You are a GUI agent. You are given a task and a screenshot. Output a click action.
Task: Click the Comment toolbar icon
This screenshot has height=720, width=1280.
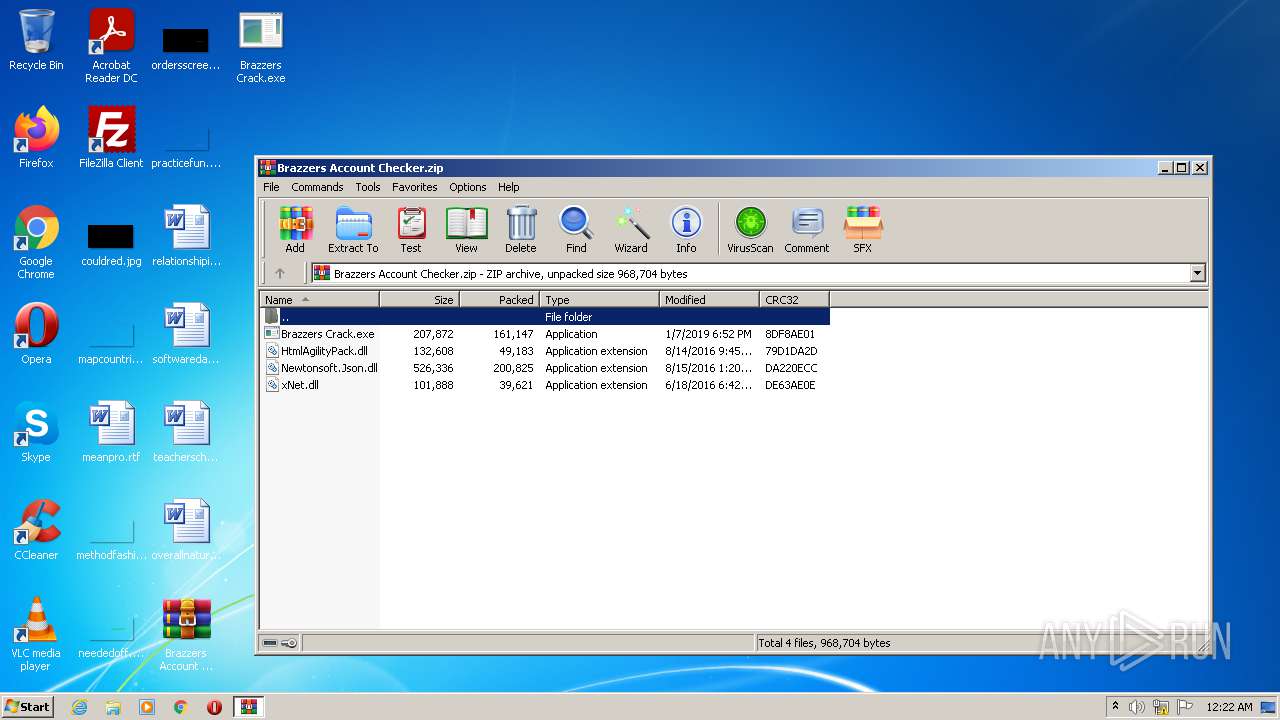click(x=807, y=230)
